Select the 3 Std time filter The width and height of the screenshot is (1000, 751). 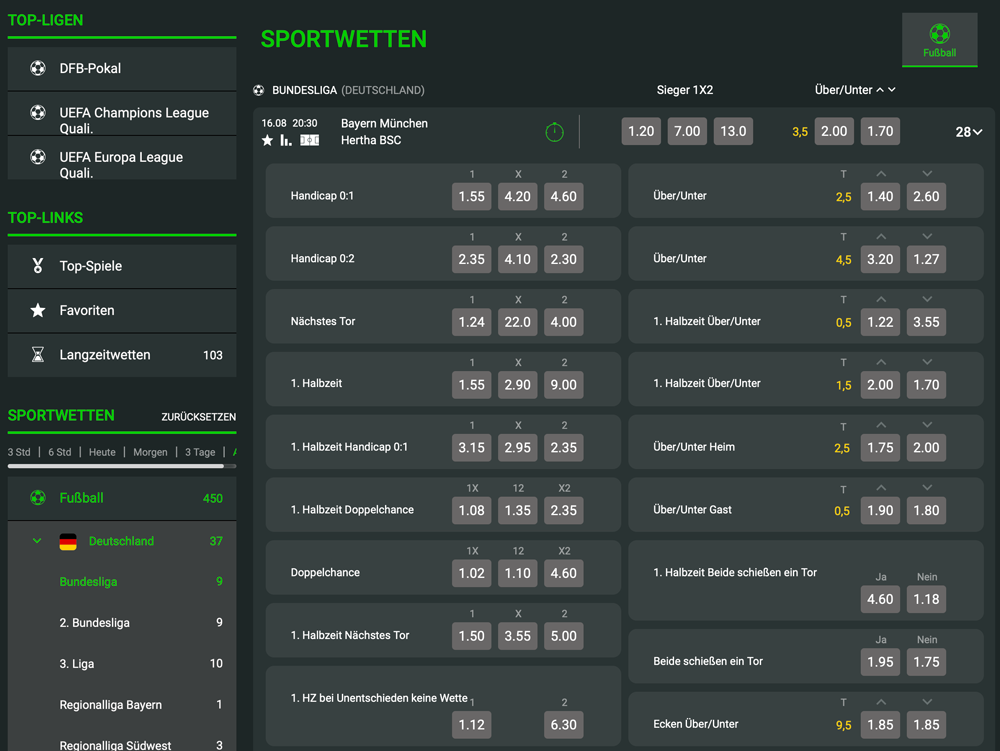tap(19, 452)
